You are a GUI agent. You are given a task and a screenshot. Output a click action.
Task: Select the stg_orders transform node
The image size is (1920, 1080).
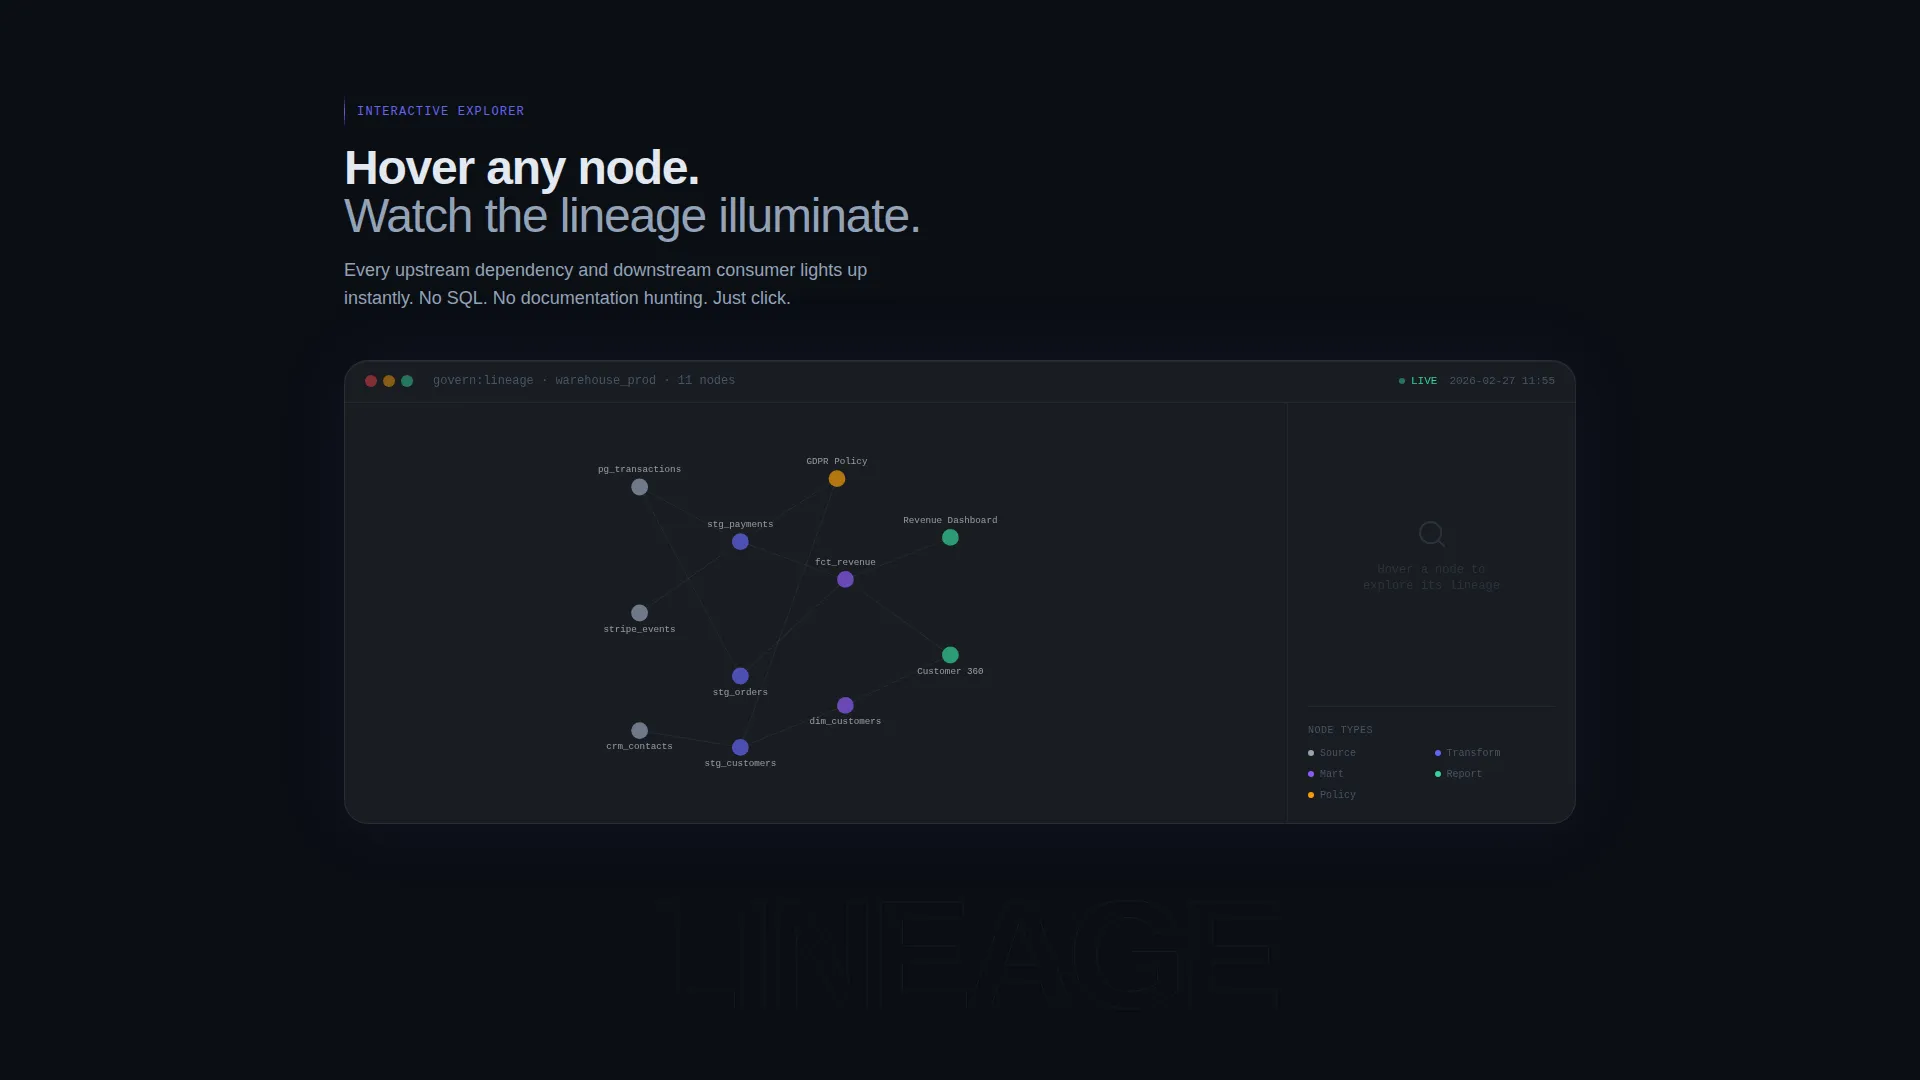pos(740,676)
